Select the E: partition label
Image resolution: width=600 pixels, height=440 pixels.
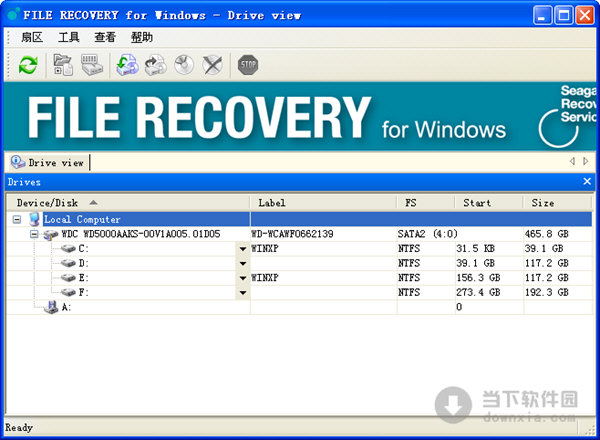pos(83,278)
